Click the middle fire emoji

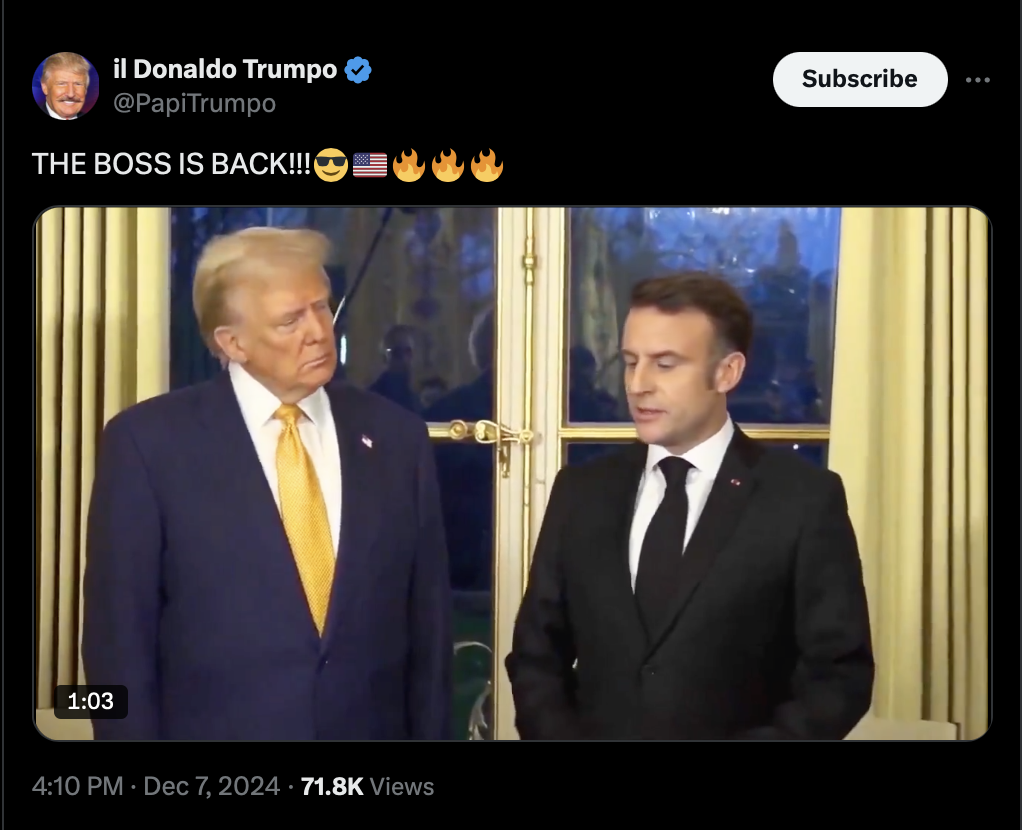pos(448,164)
